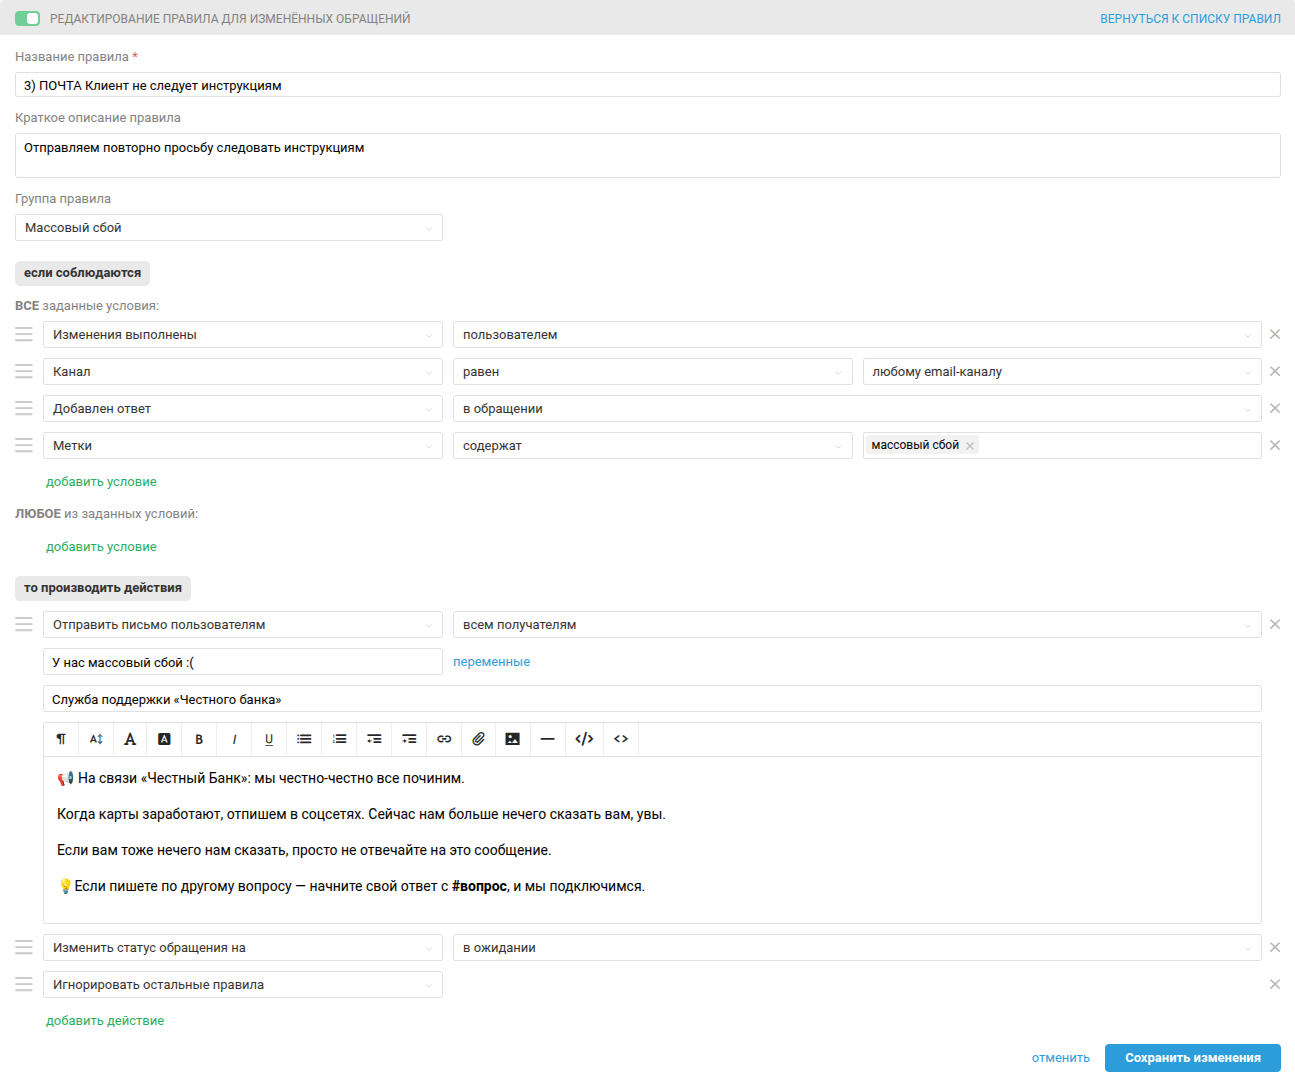
Task: Insert a horizontal line in the message
Action: point(547,739)
